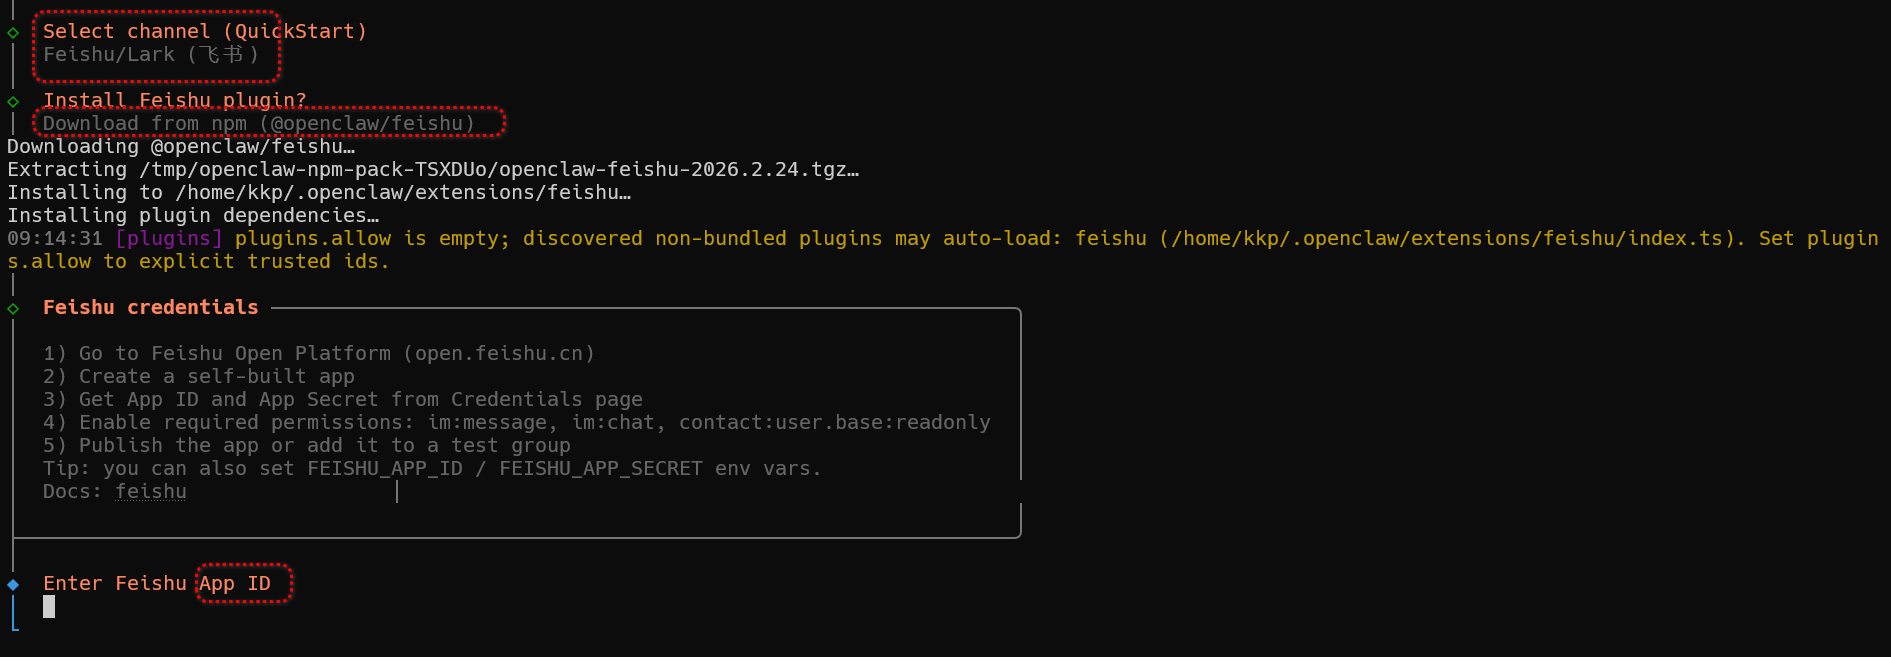Click the purple [plugins] log tag
Image resolution: width=1891 pixels, height=657 pixels.
pos(168,239)
